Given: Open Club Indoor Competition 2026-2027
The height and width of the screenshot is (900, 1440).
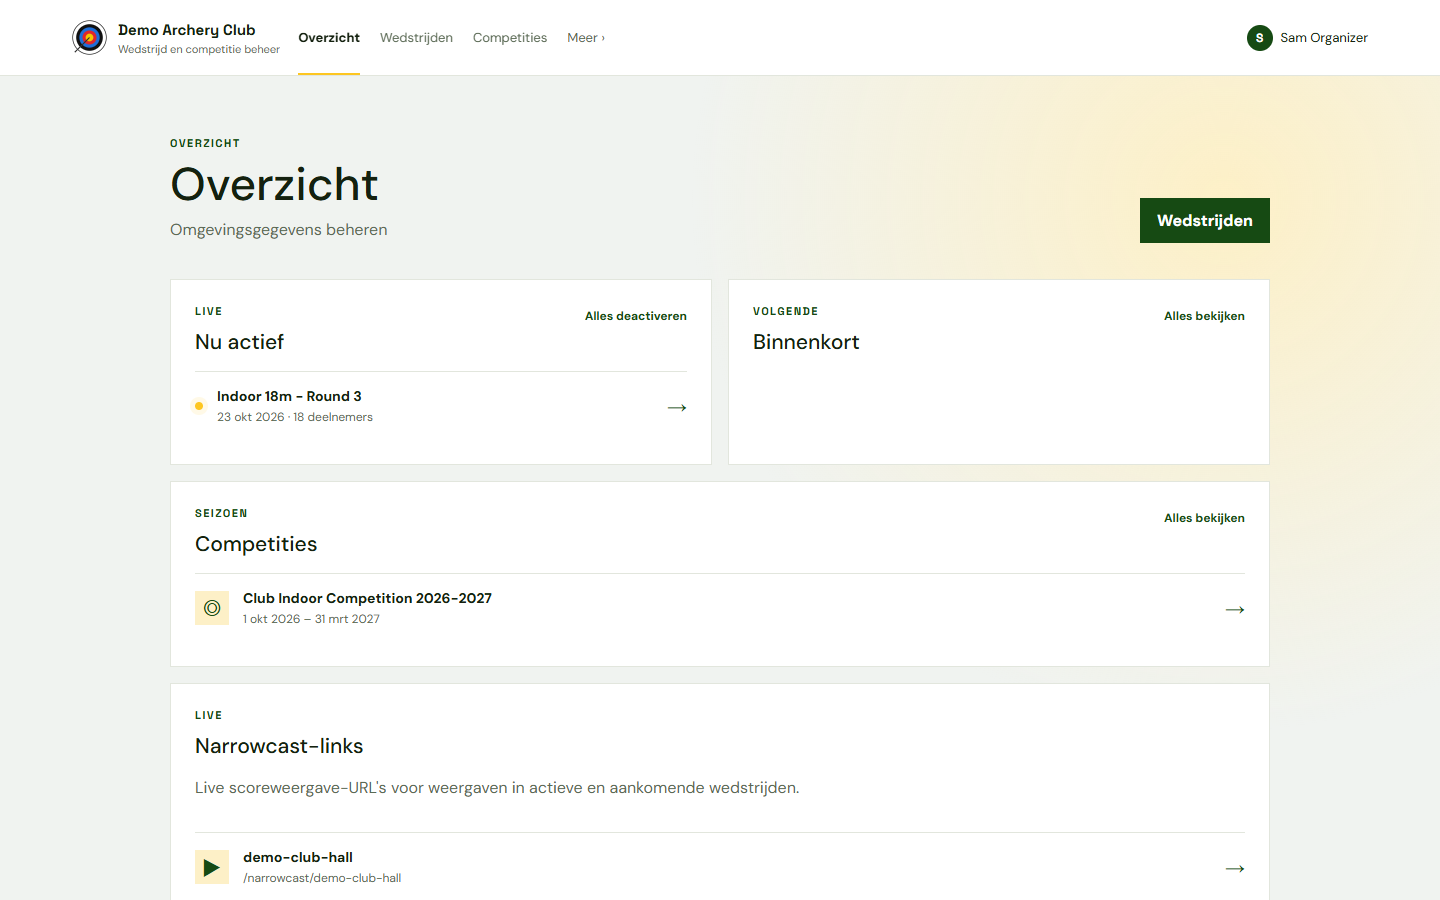Looking at the screenshot, I should [x=720, y=609].
